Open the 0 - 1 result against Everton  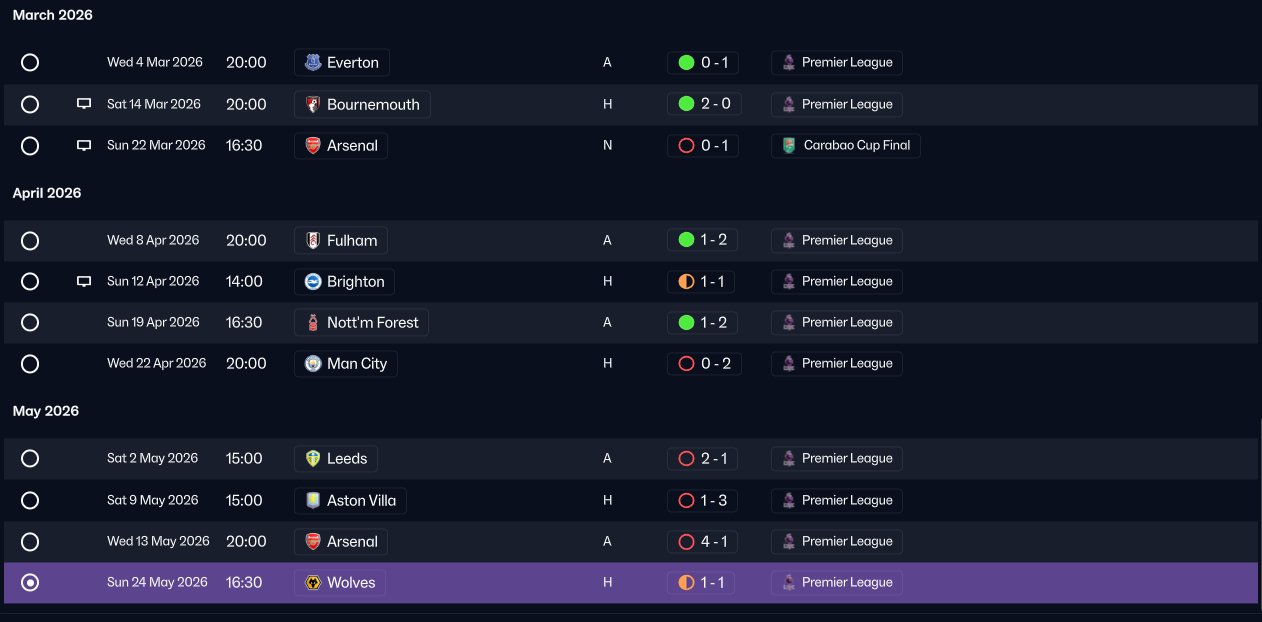[703, 63]
